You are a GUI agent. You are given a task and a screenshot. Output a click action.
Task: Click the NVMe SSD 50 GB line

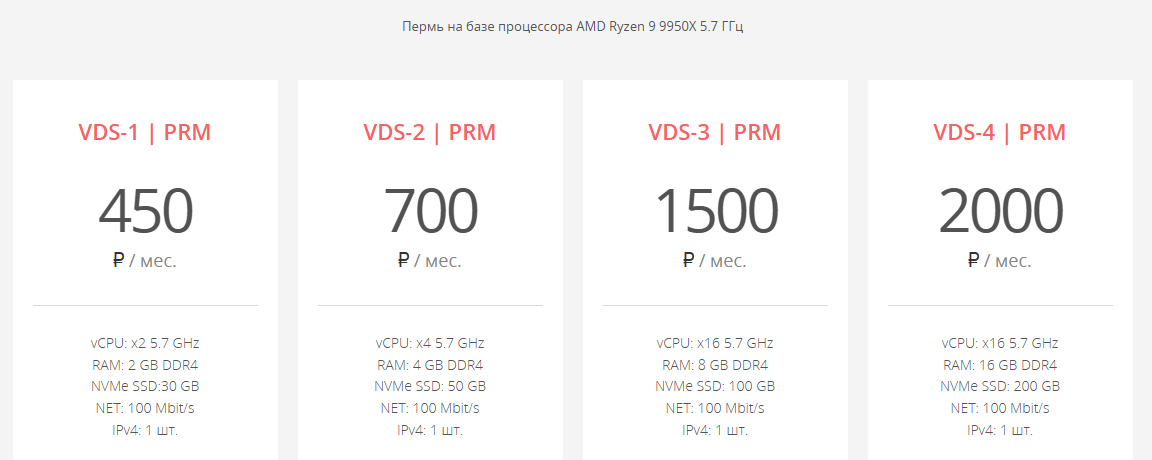[430, 386]
